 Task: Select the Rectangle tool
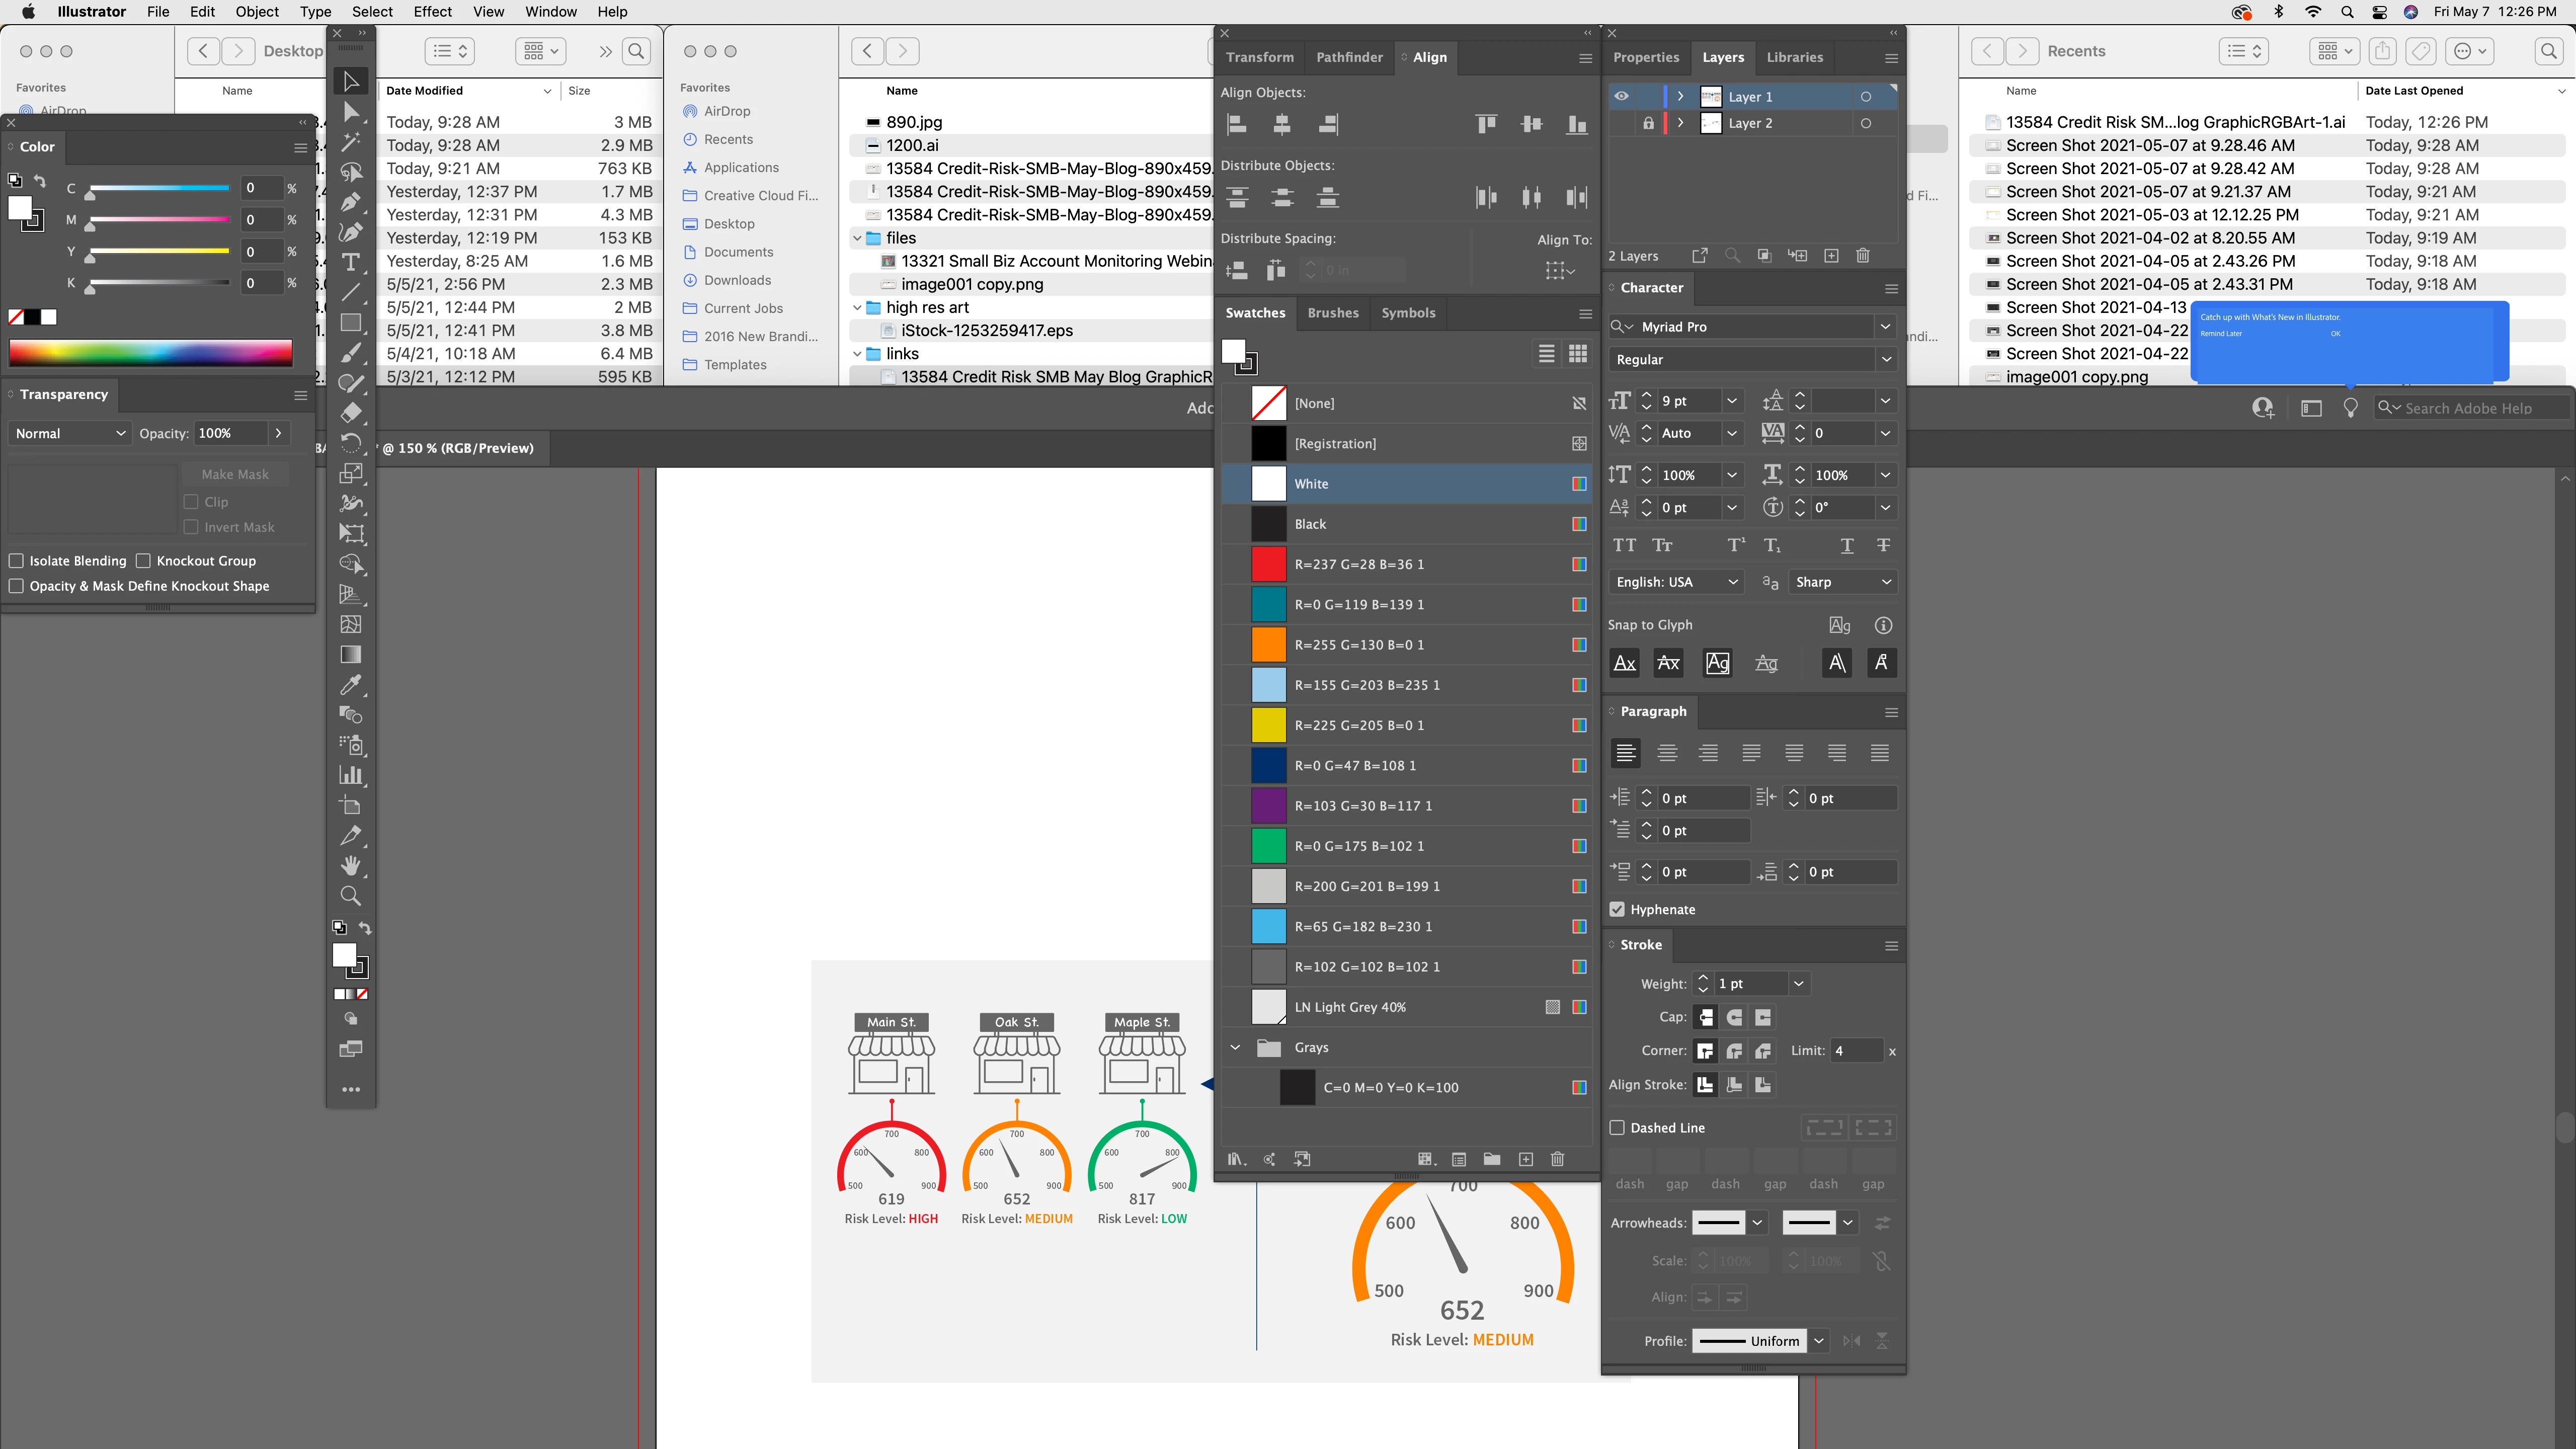[x=351, y=323]
